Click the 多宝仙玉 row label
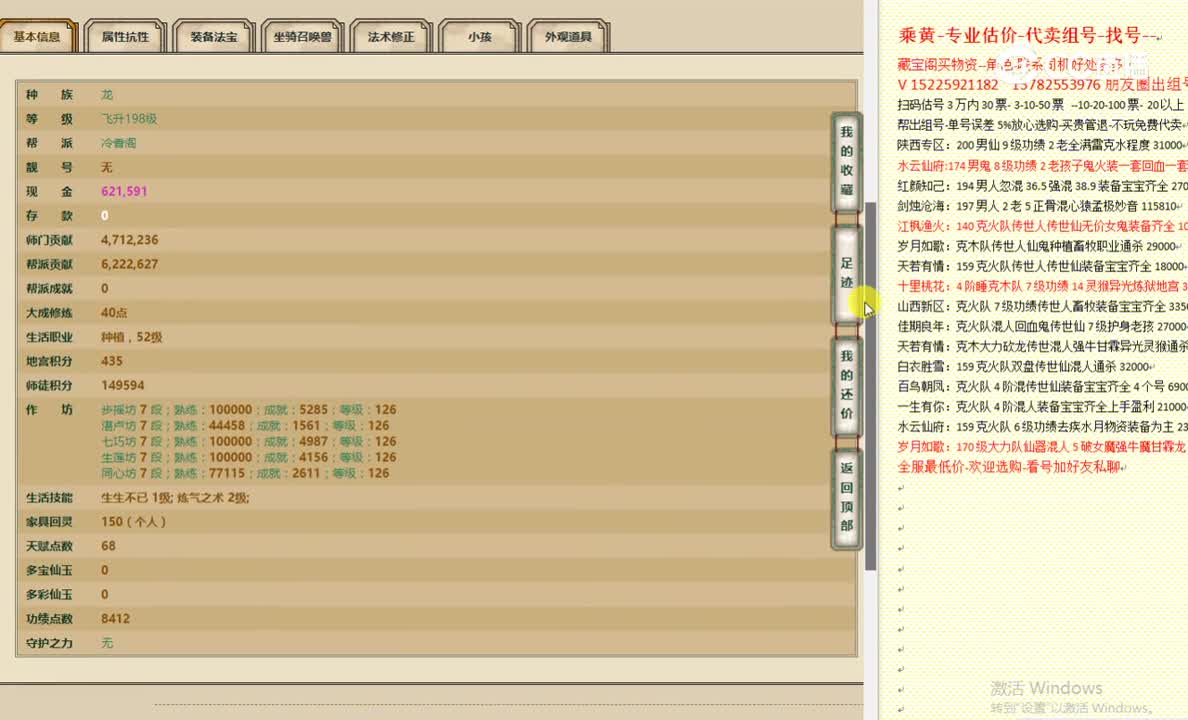 click(x=49, y=571)
